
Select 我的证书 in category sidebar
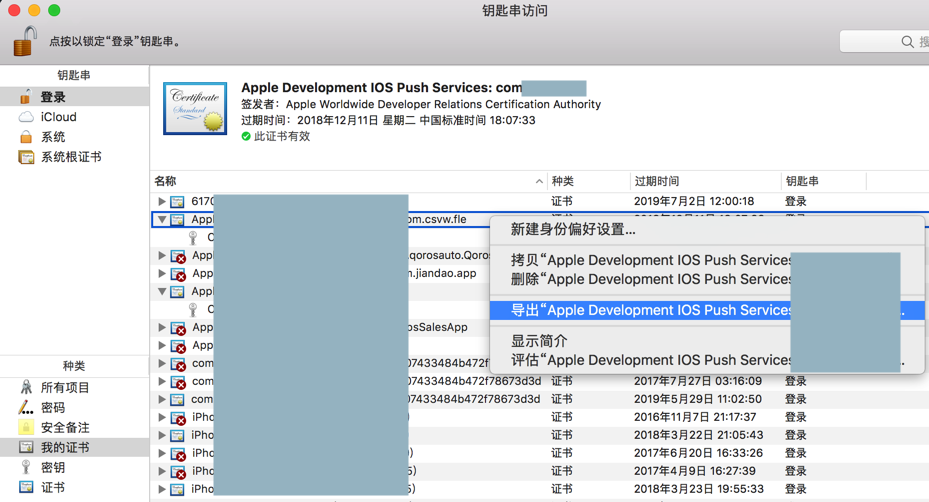point(65,447)
